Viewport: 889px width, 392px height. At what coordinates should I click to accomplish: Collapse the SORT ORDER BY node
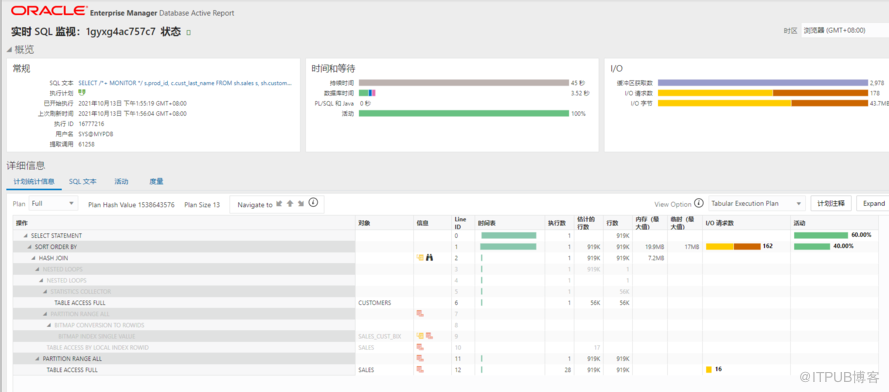29,247
